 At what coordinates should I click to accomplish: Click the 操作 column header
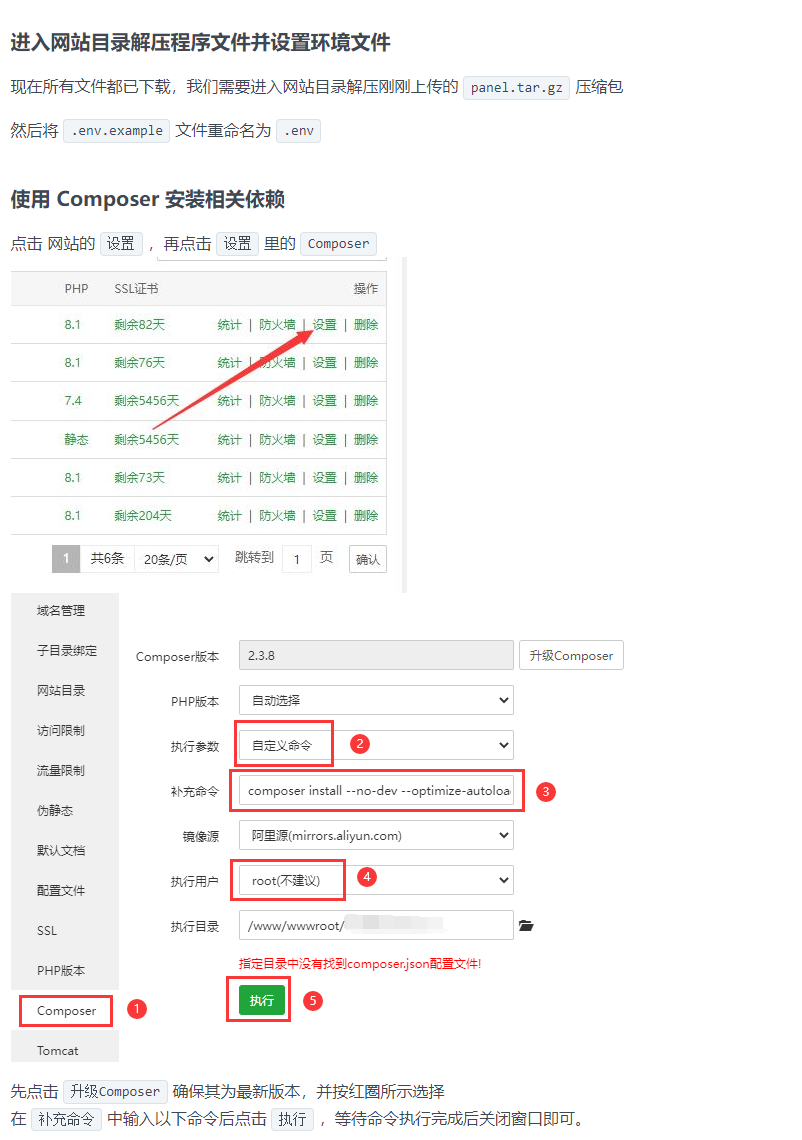[366, 289]
